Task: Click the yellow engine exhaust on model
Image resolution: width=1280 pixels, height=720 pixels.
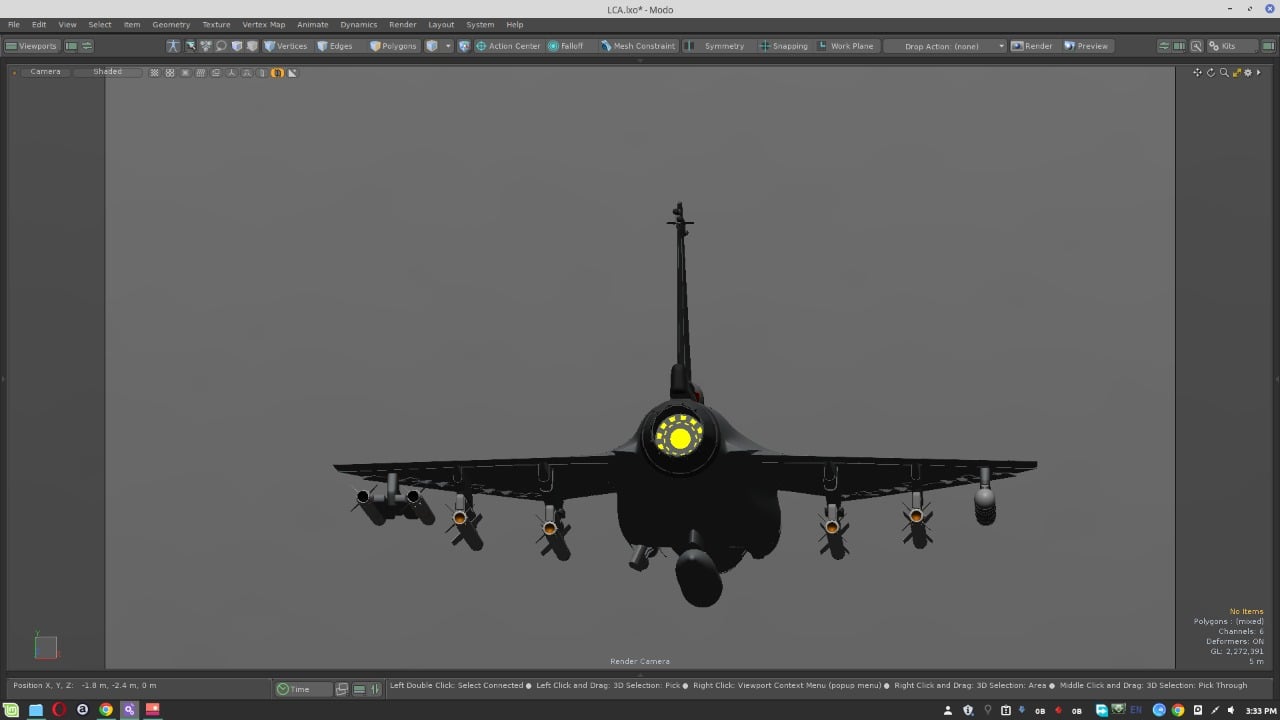Action: point(680,437)
